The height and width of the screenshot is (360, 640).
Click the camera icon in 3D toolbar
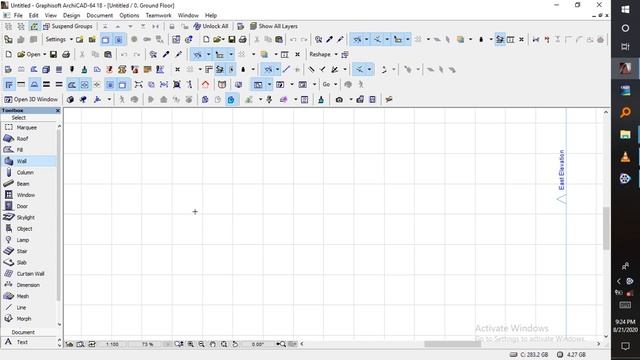click(339, 100)
